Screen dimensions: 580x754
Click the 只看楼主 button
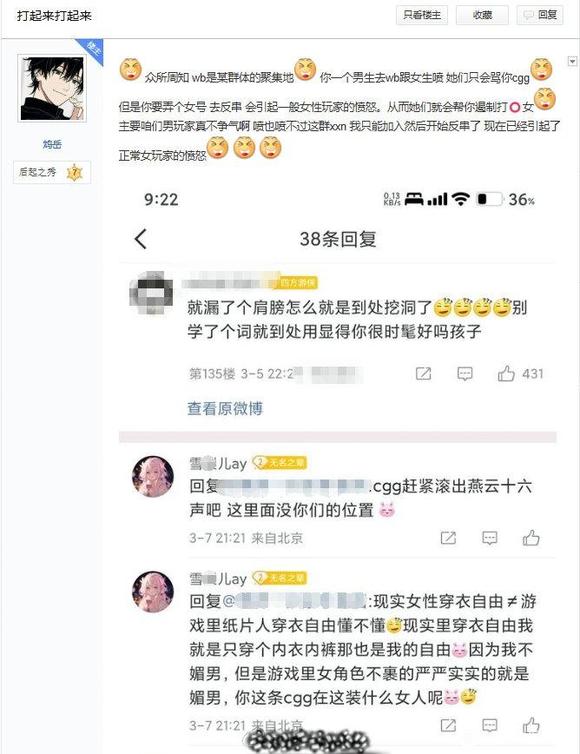point(422,15)
